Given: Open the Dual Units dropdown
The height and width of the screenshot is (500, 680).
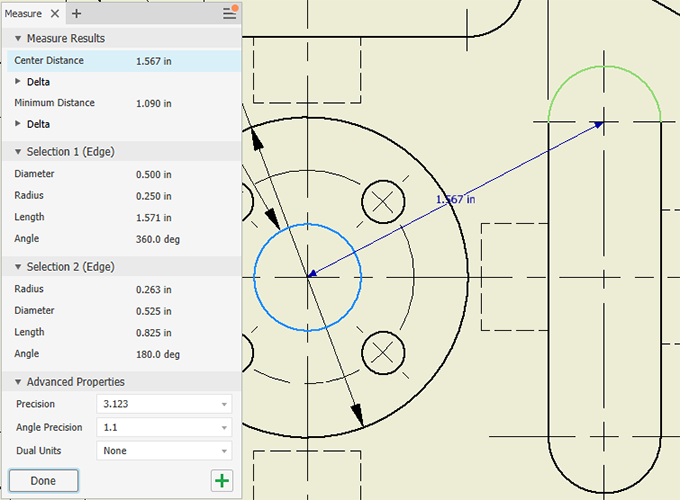Looking at the screenshot, I should click(164, 451).
